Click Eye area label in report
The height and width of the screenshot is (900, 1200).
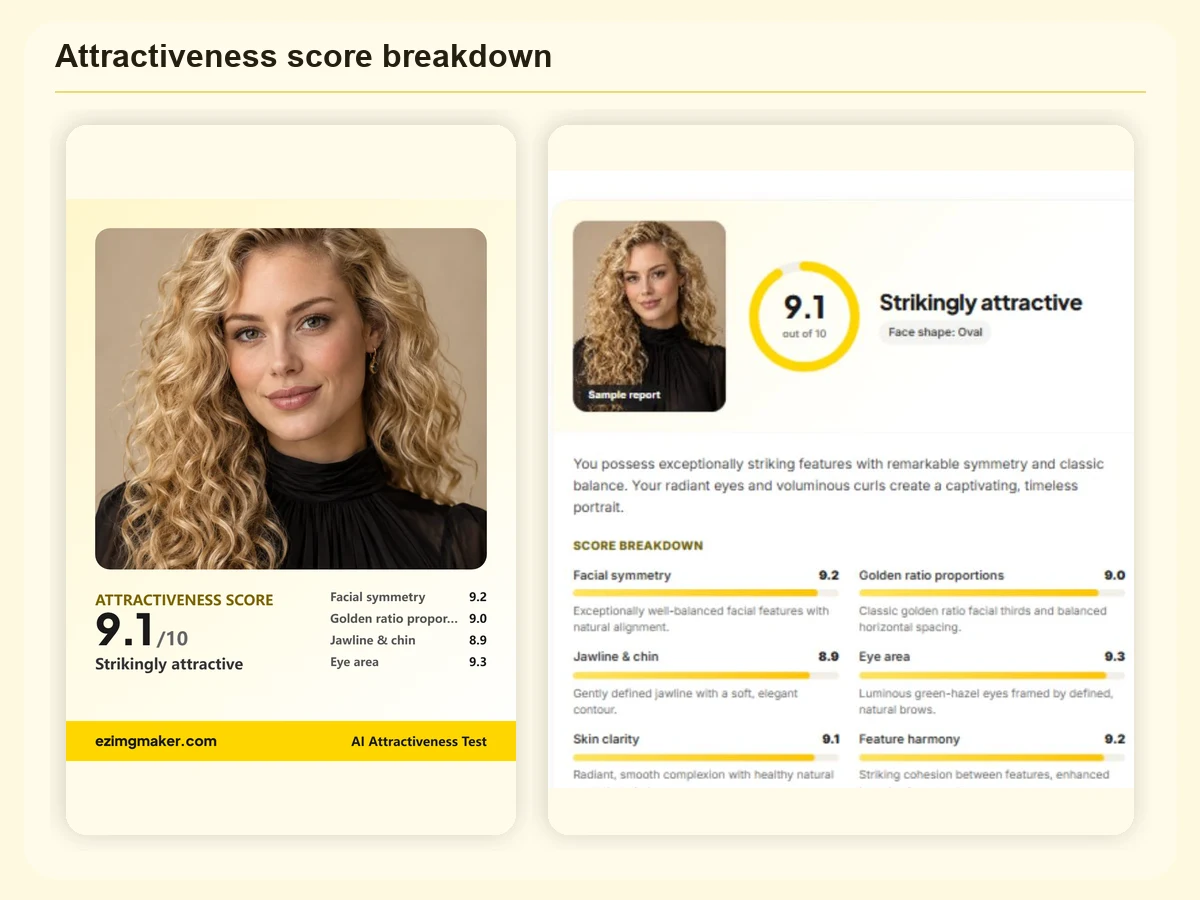point(884,657)
